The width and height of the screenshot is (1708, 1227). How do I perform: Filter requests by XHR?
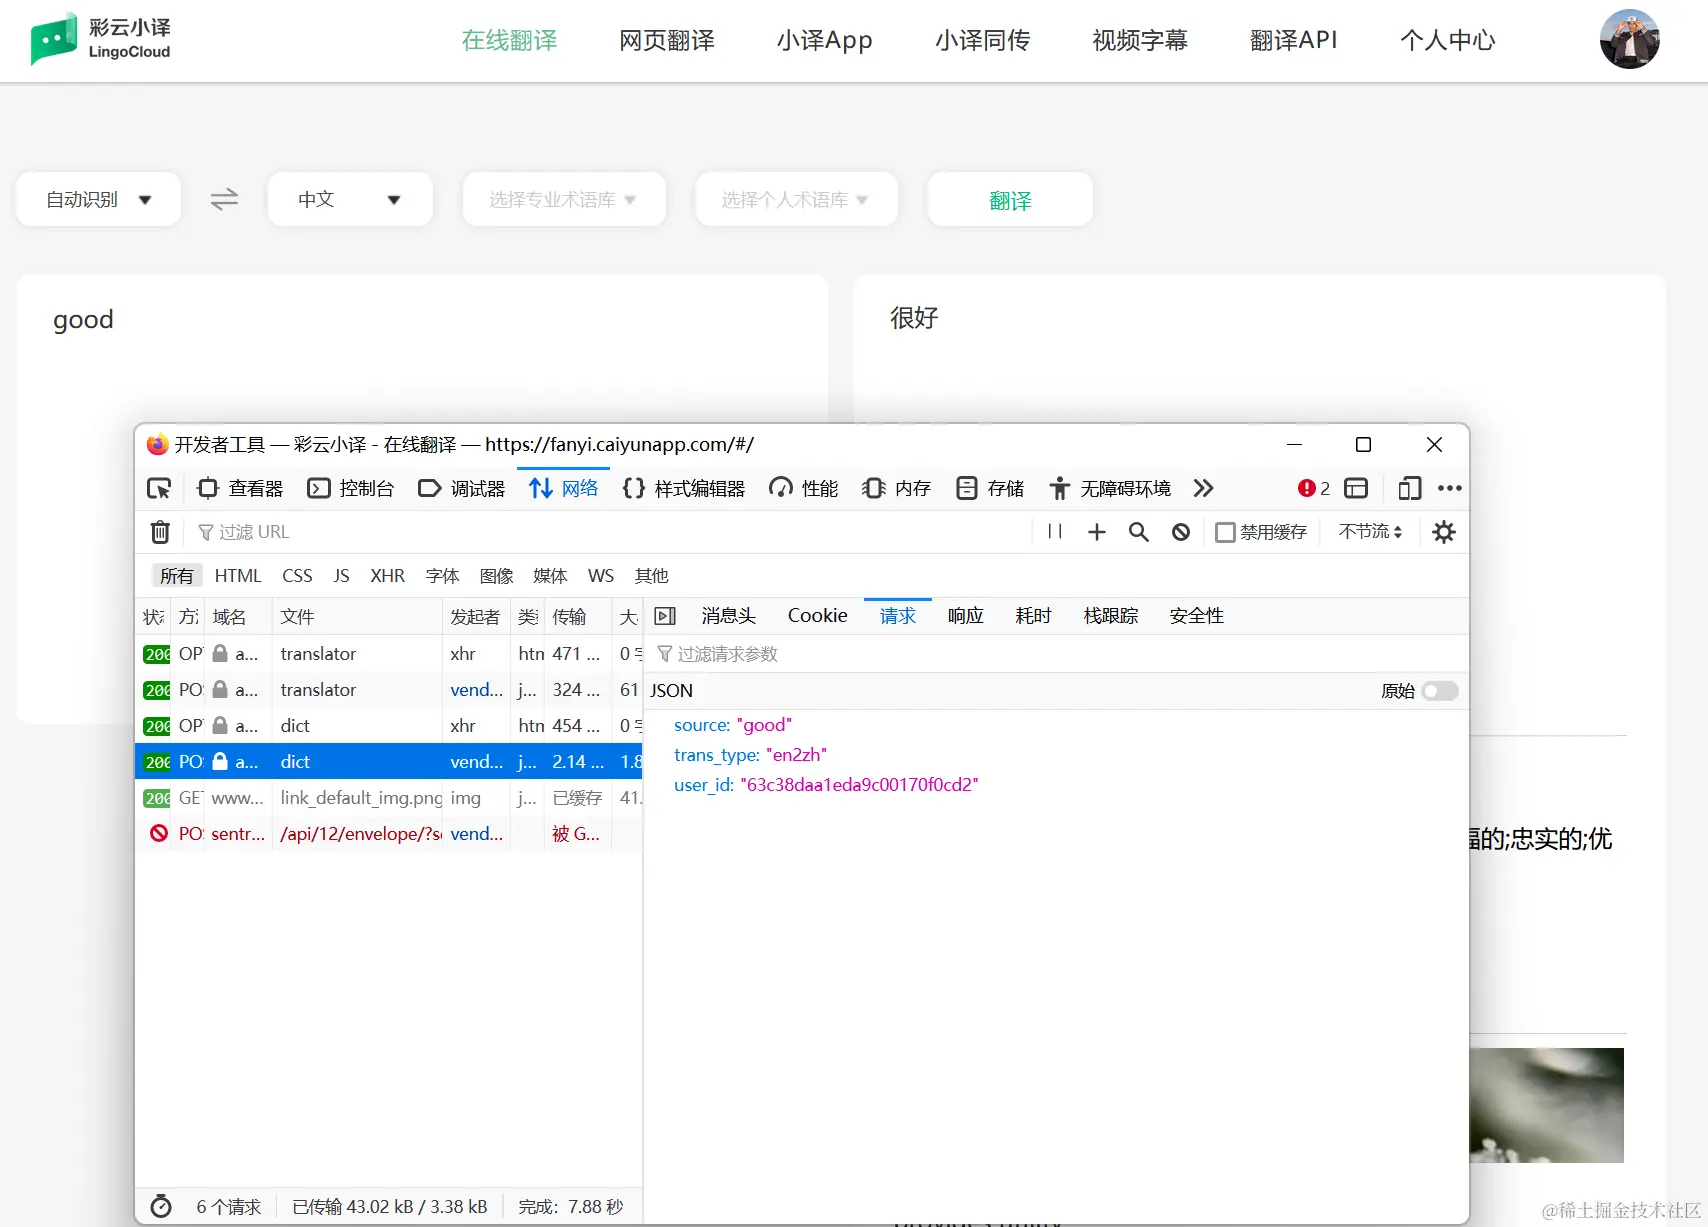(387, 576)
